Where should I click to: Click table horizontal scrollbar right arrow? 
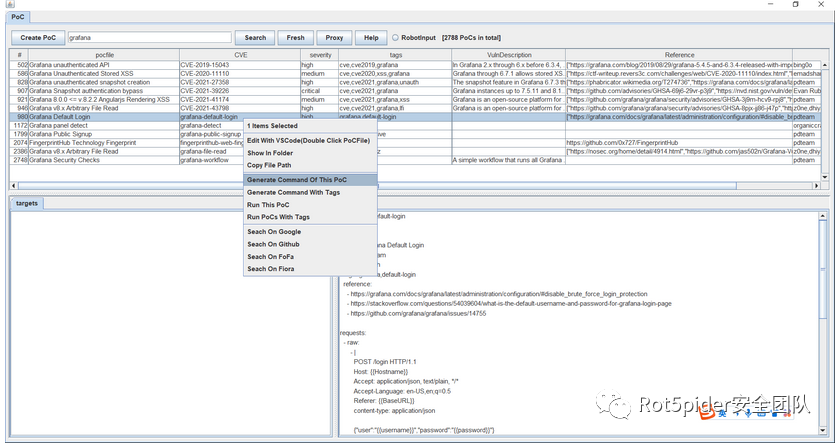point(816,185)
